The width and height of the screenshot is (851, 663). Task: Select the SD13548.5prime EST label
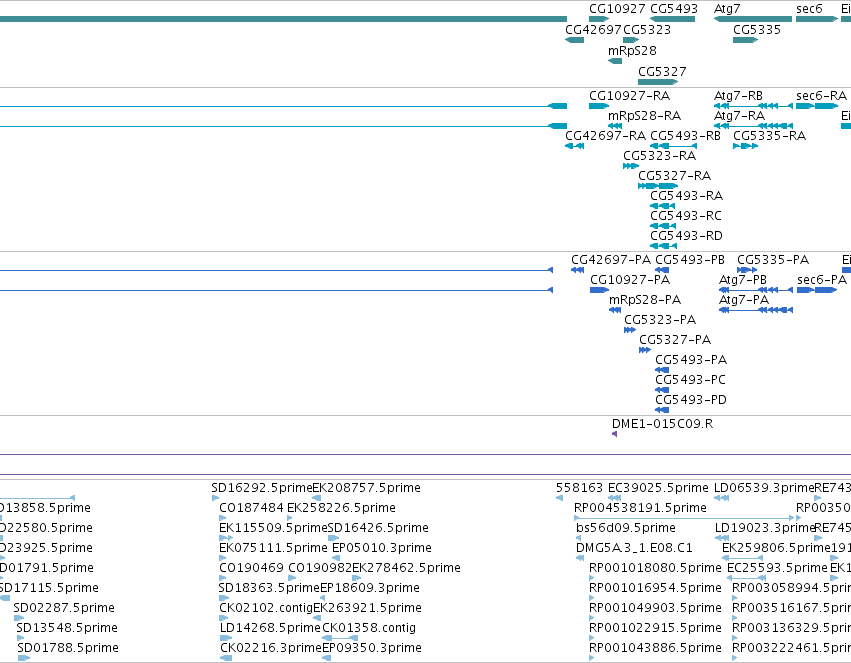[x=67, y=629]
